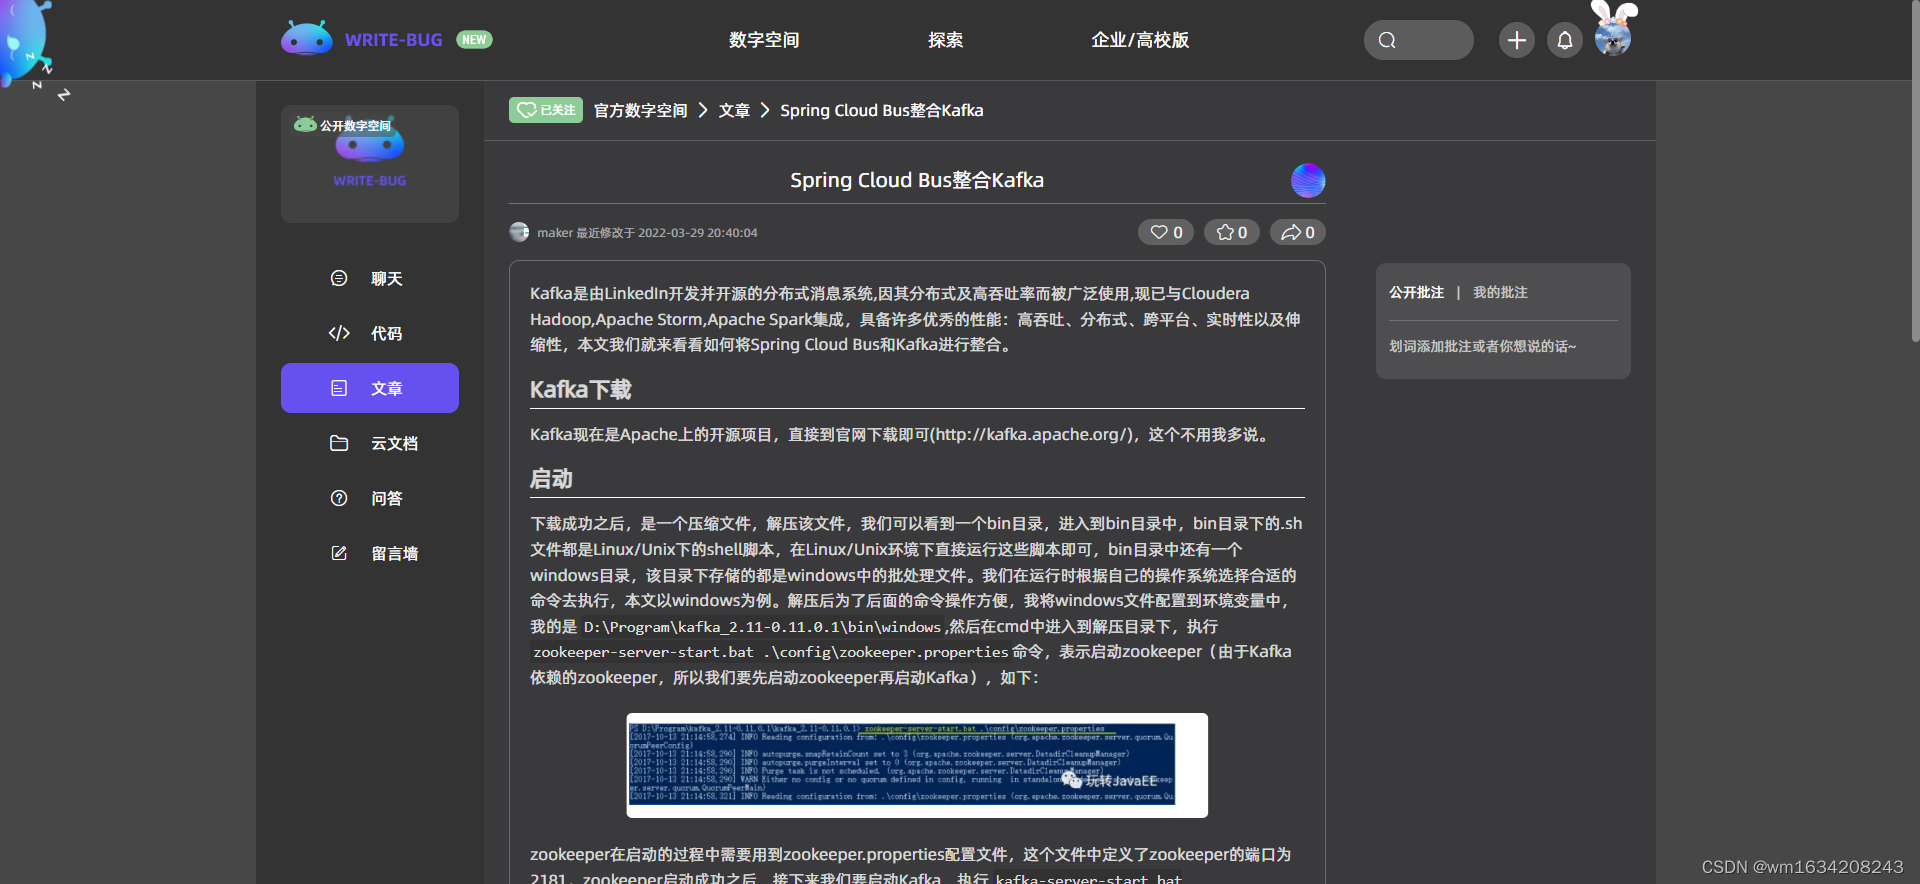
Task: Click the maker author name
Action: [555, 232]
